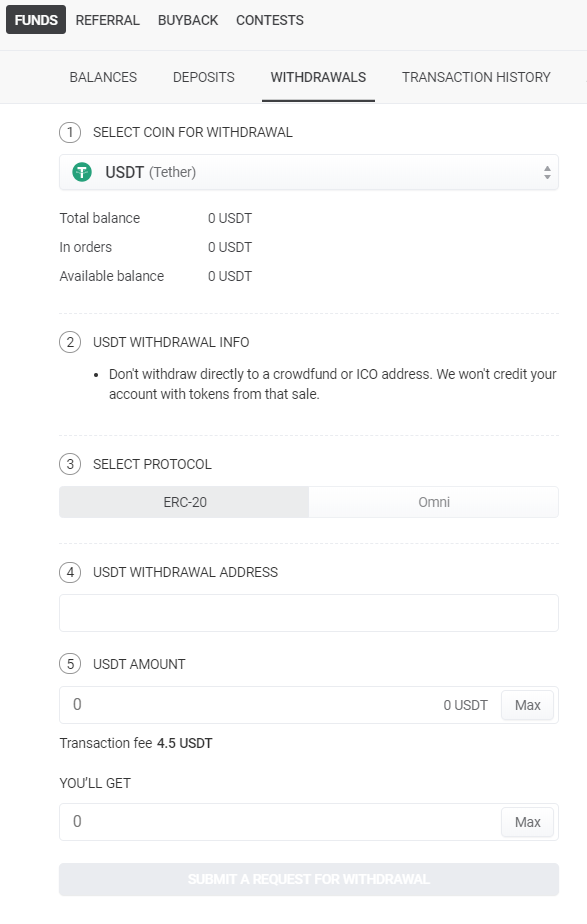Viewport: 587px width, 924px height.
Task: Click the step 5 circled number icon
Action: pyautogui.click(x=70, y=664)
